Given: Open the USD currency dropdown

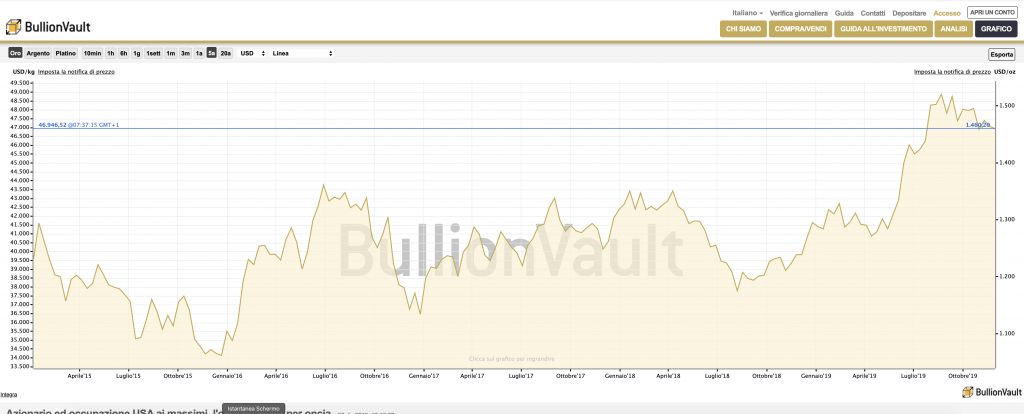Looking at the screenshot, I should 253,53.
